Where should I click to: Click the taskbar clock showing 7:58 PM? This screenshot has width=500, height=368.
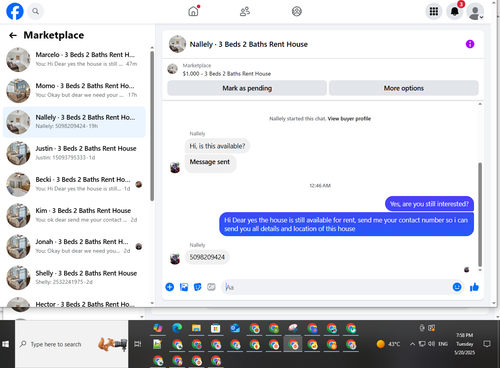tap(465, 344)
